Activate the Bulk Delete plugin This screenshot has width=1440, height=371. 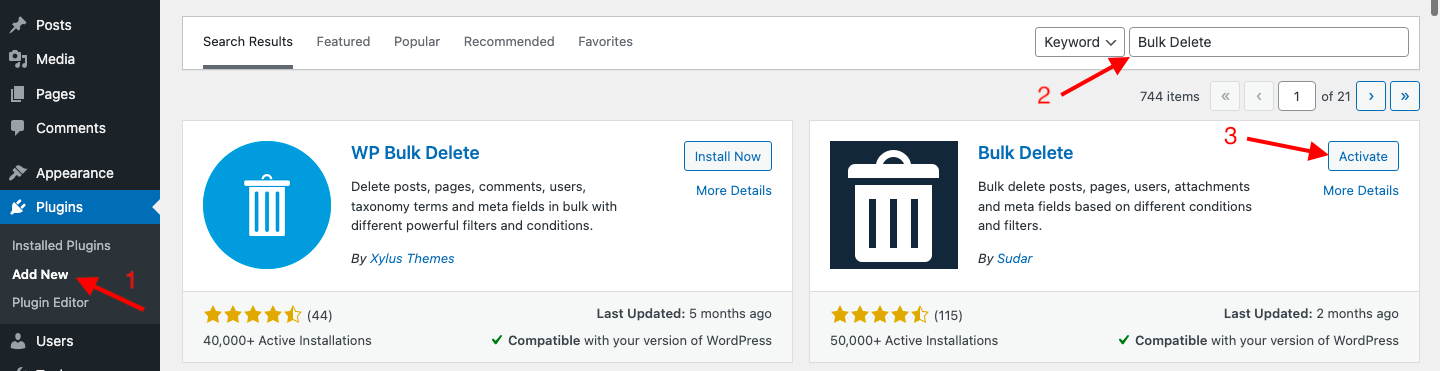click(x=1363, y=156)
